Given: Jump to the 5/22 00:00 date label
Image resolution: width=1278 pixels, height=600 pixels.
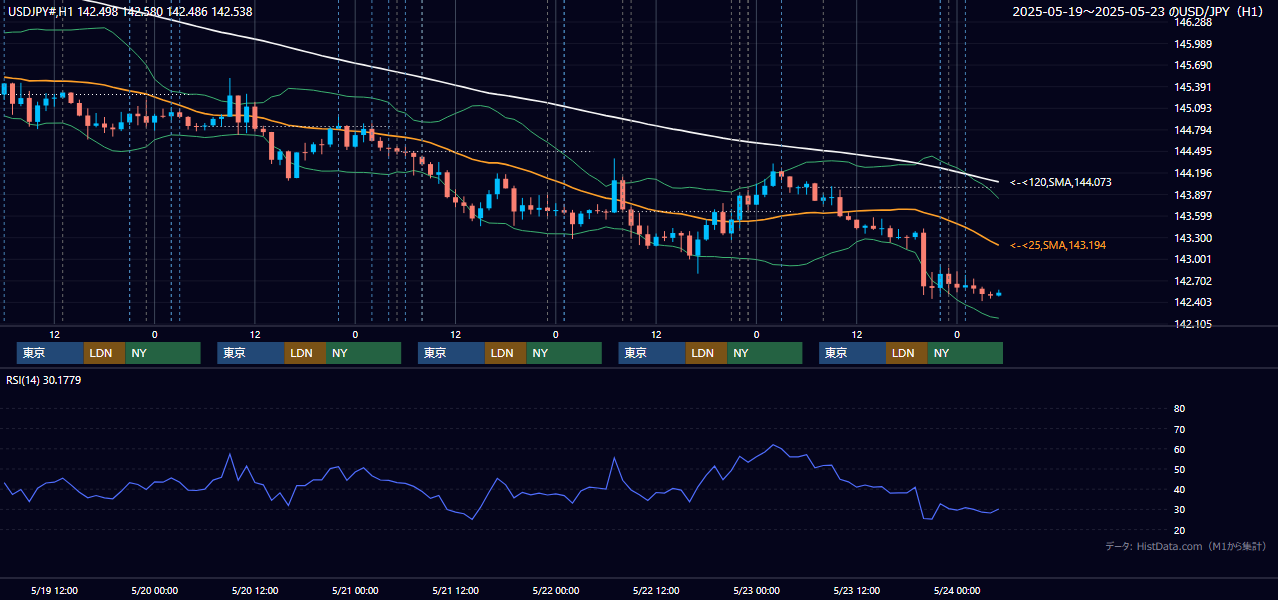Looking at the screenshot, I should point(555,590).
